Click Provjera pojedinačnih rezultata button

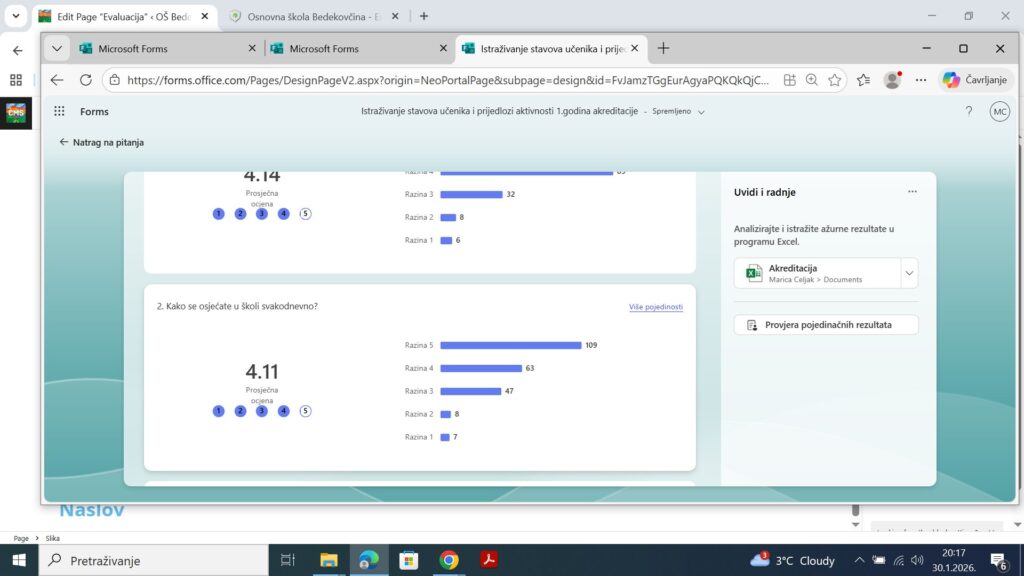pos(826,325)
